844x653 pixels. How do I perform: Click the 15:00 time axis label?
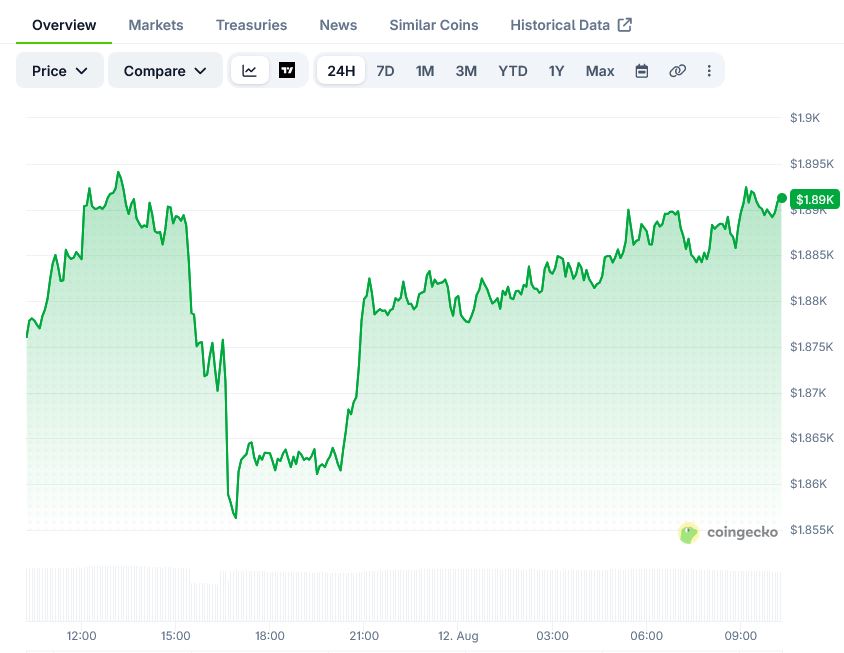(175, 636)
